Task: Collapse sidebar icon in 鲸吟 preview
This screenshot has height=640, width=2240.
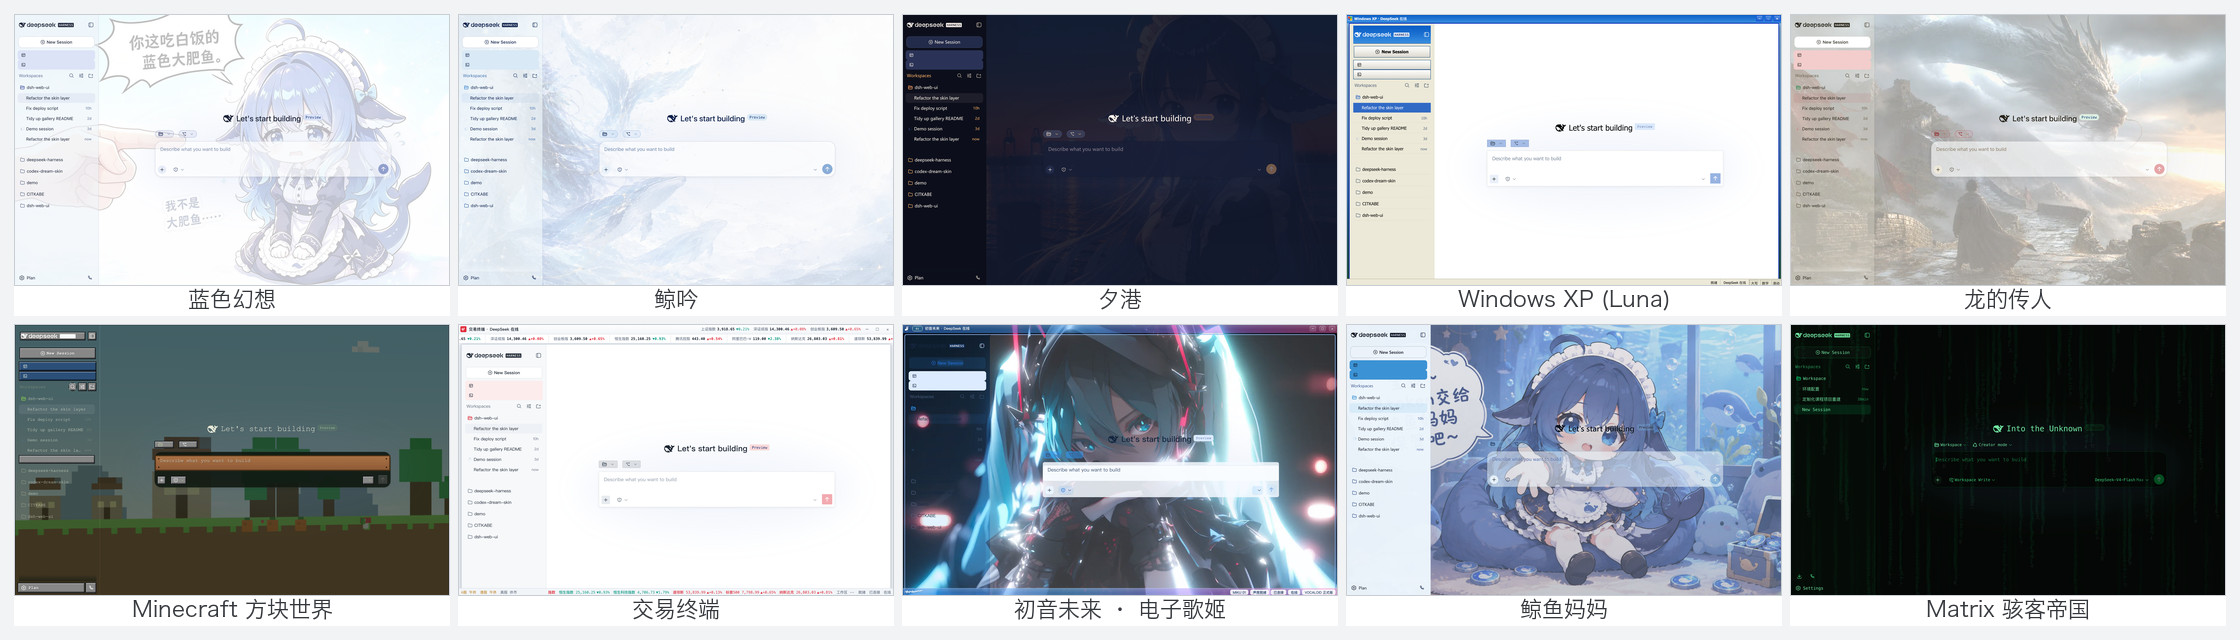Action: pyautogui.click(x=535, y=25)
